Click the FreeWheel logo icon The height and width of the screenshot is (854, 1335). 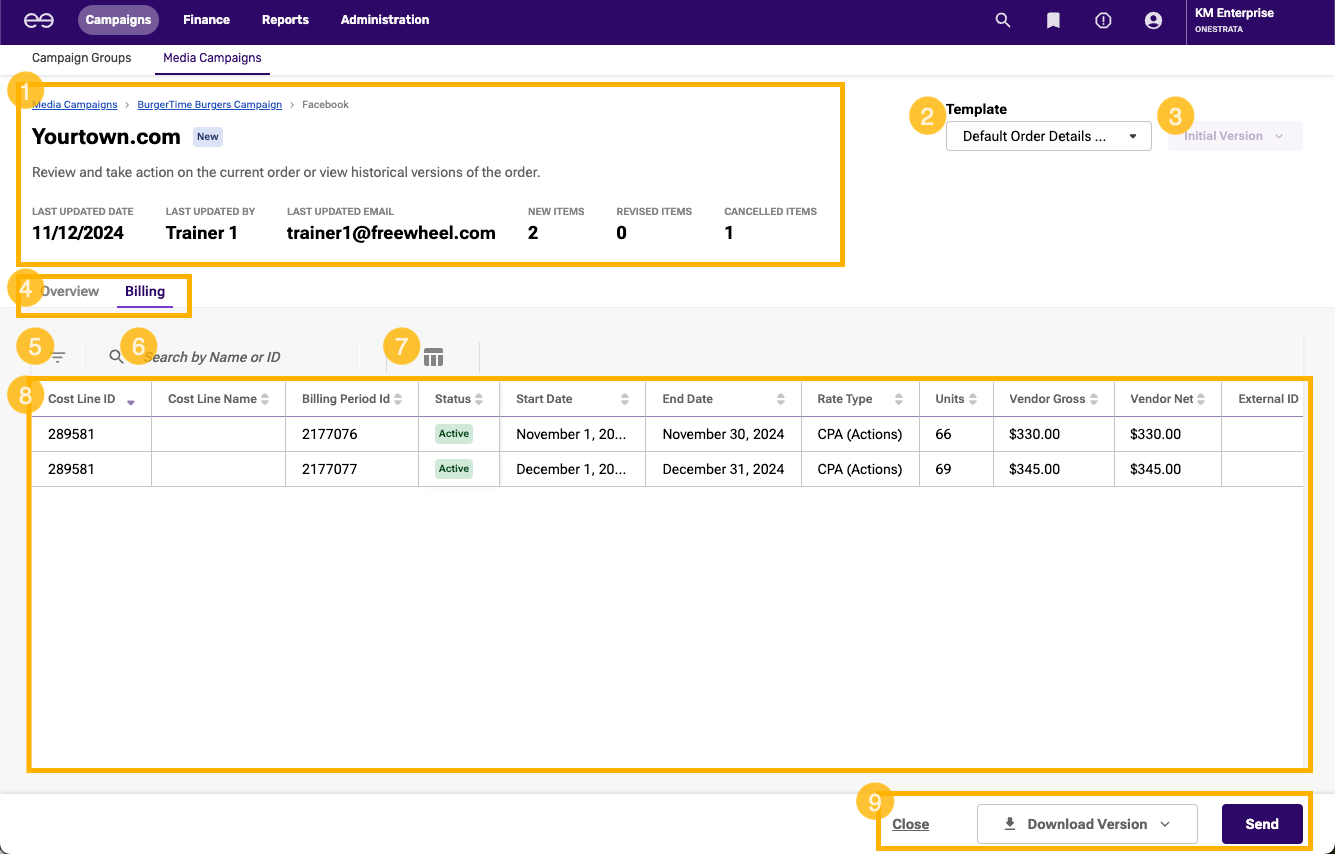click(39, 20)
